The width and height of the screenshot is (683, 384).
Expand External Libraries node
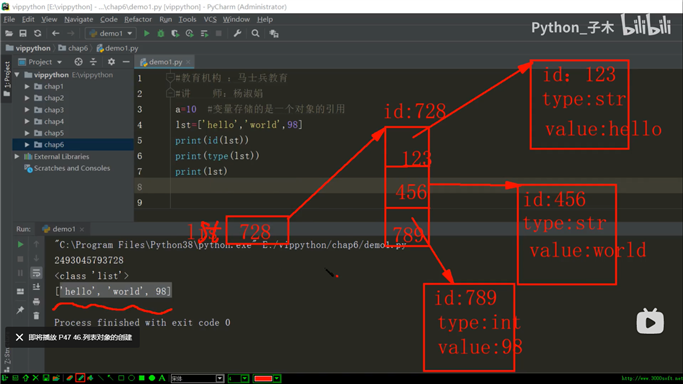click(17, 156)
